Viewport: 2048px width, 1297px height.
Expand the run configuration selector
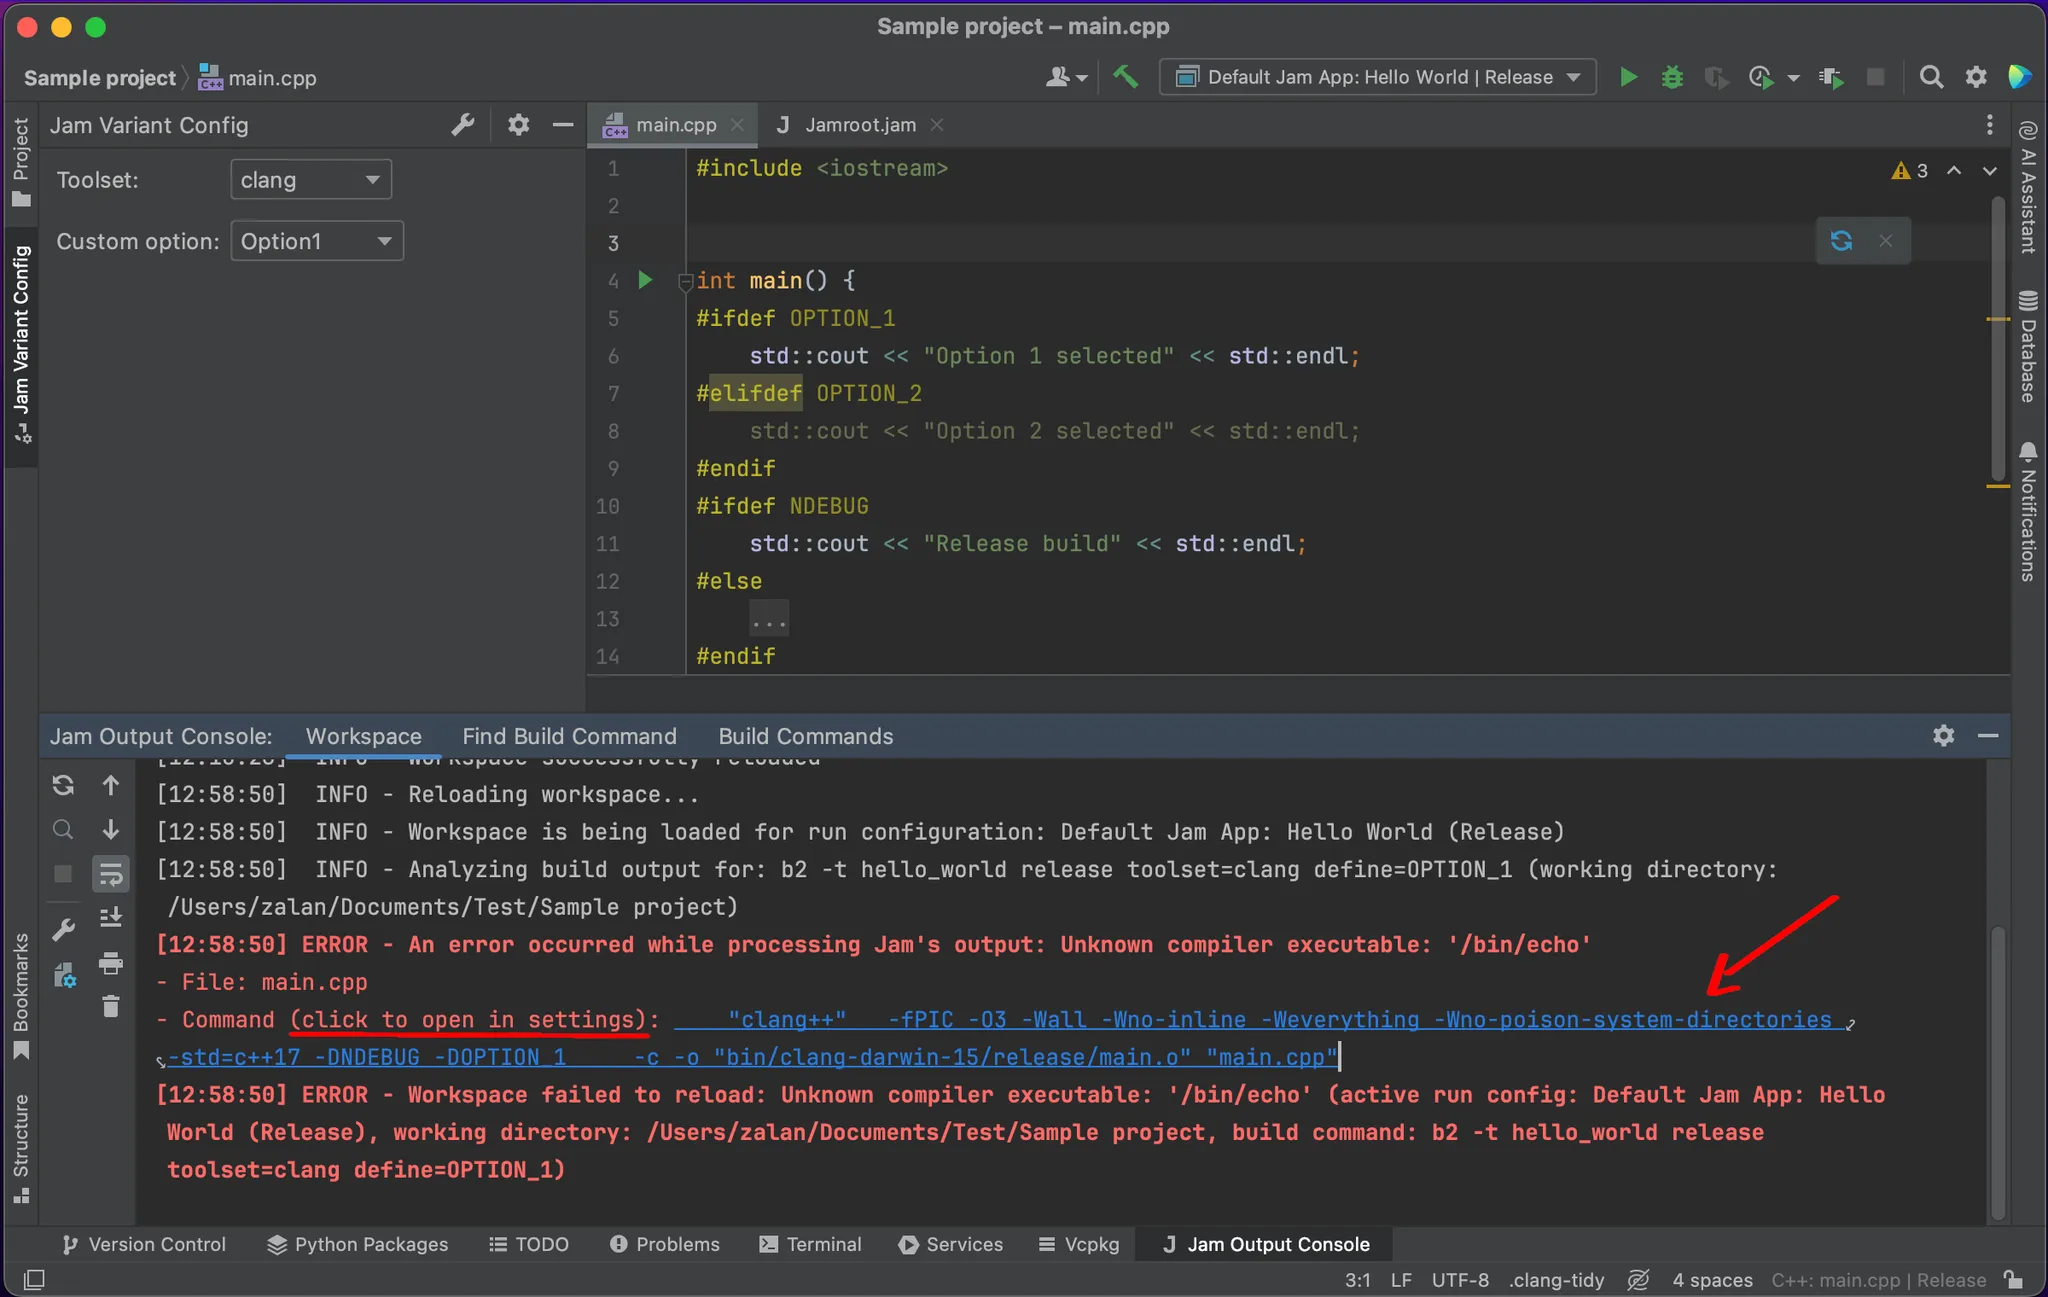1377,77
